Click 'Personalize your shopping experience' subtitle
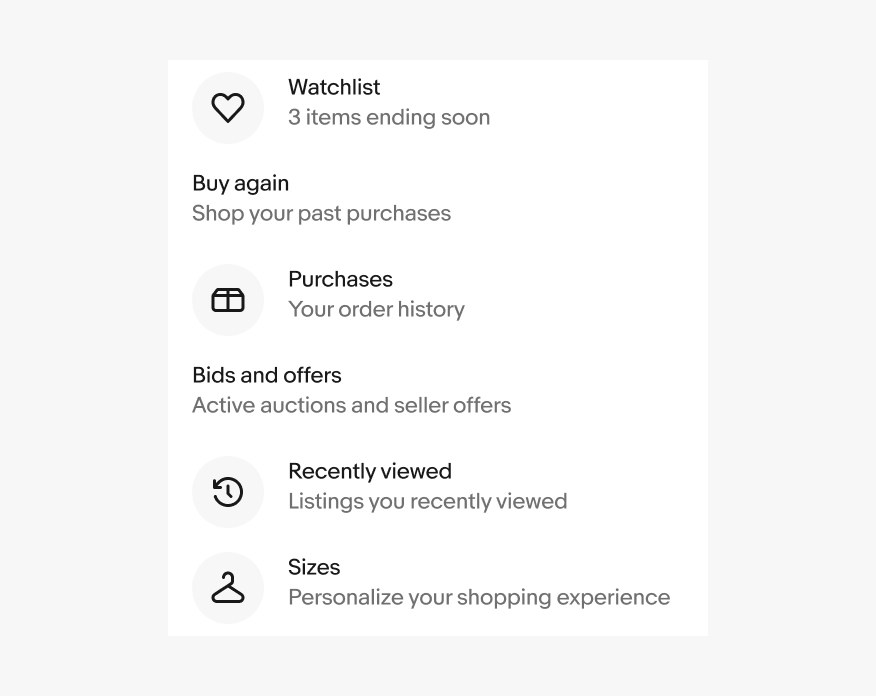Image resolution: width=876 pixels, height=696 pixels. pos(479,598)
